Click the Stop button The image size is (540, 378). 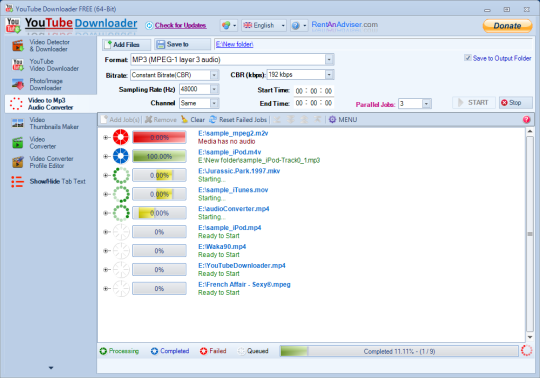(x=516, y=103)
